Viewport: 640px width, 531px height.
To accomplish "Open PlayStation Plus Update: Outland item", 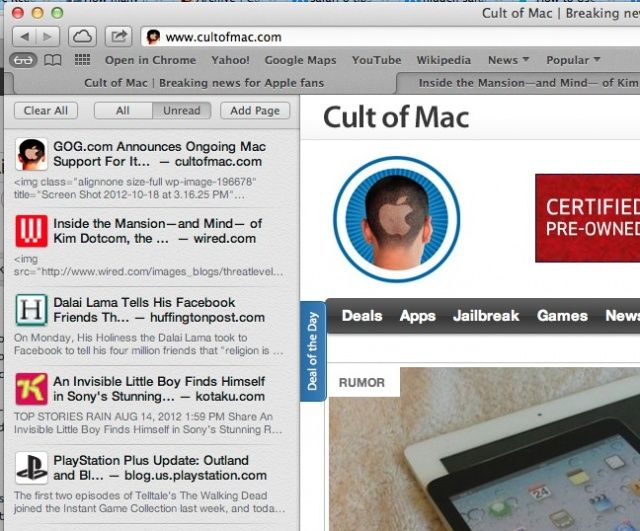I will pyautogui.click(x=152, y=482).
